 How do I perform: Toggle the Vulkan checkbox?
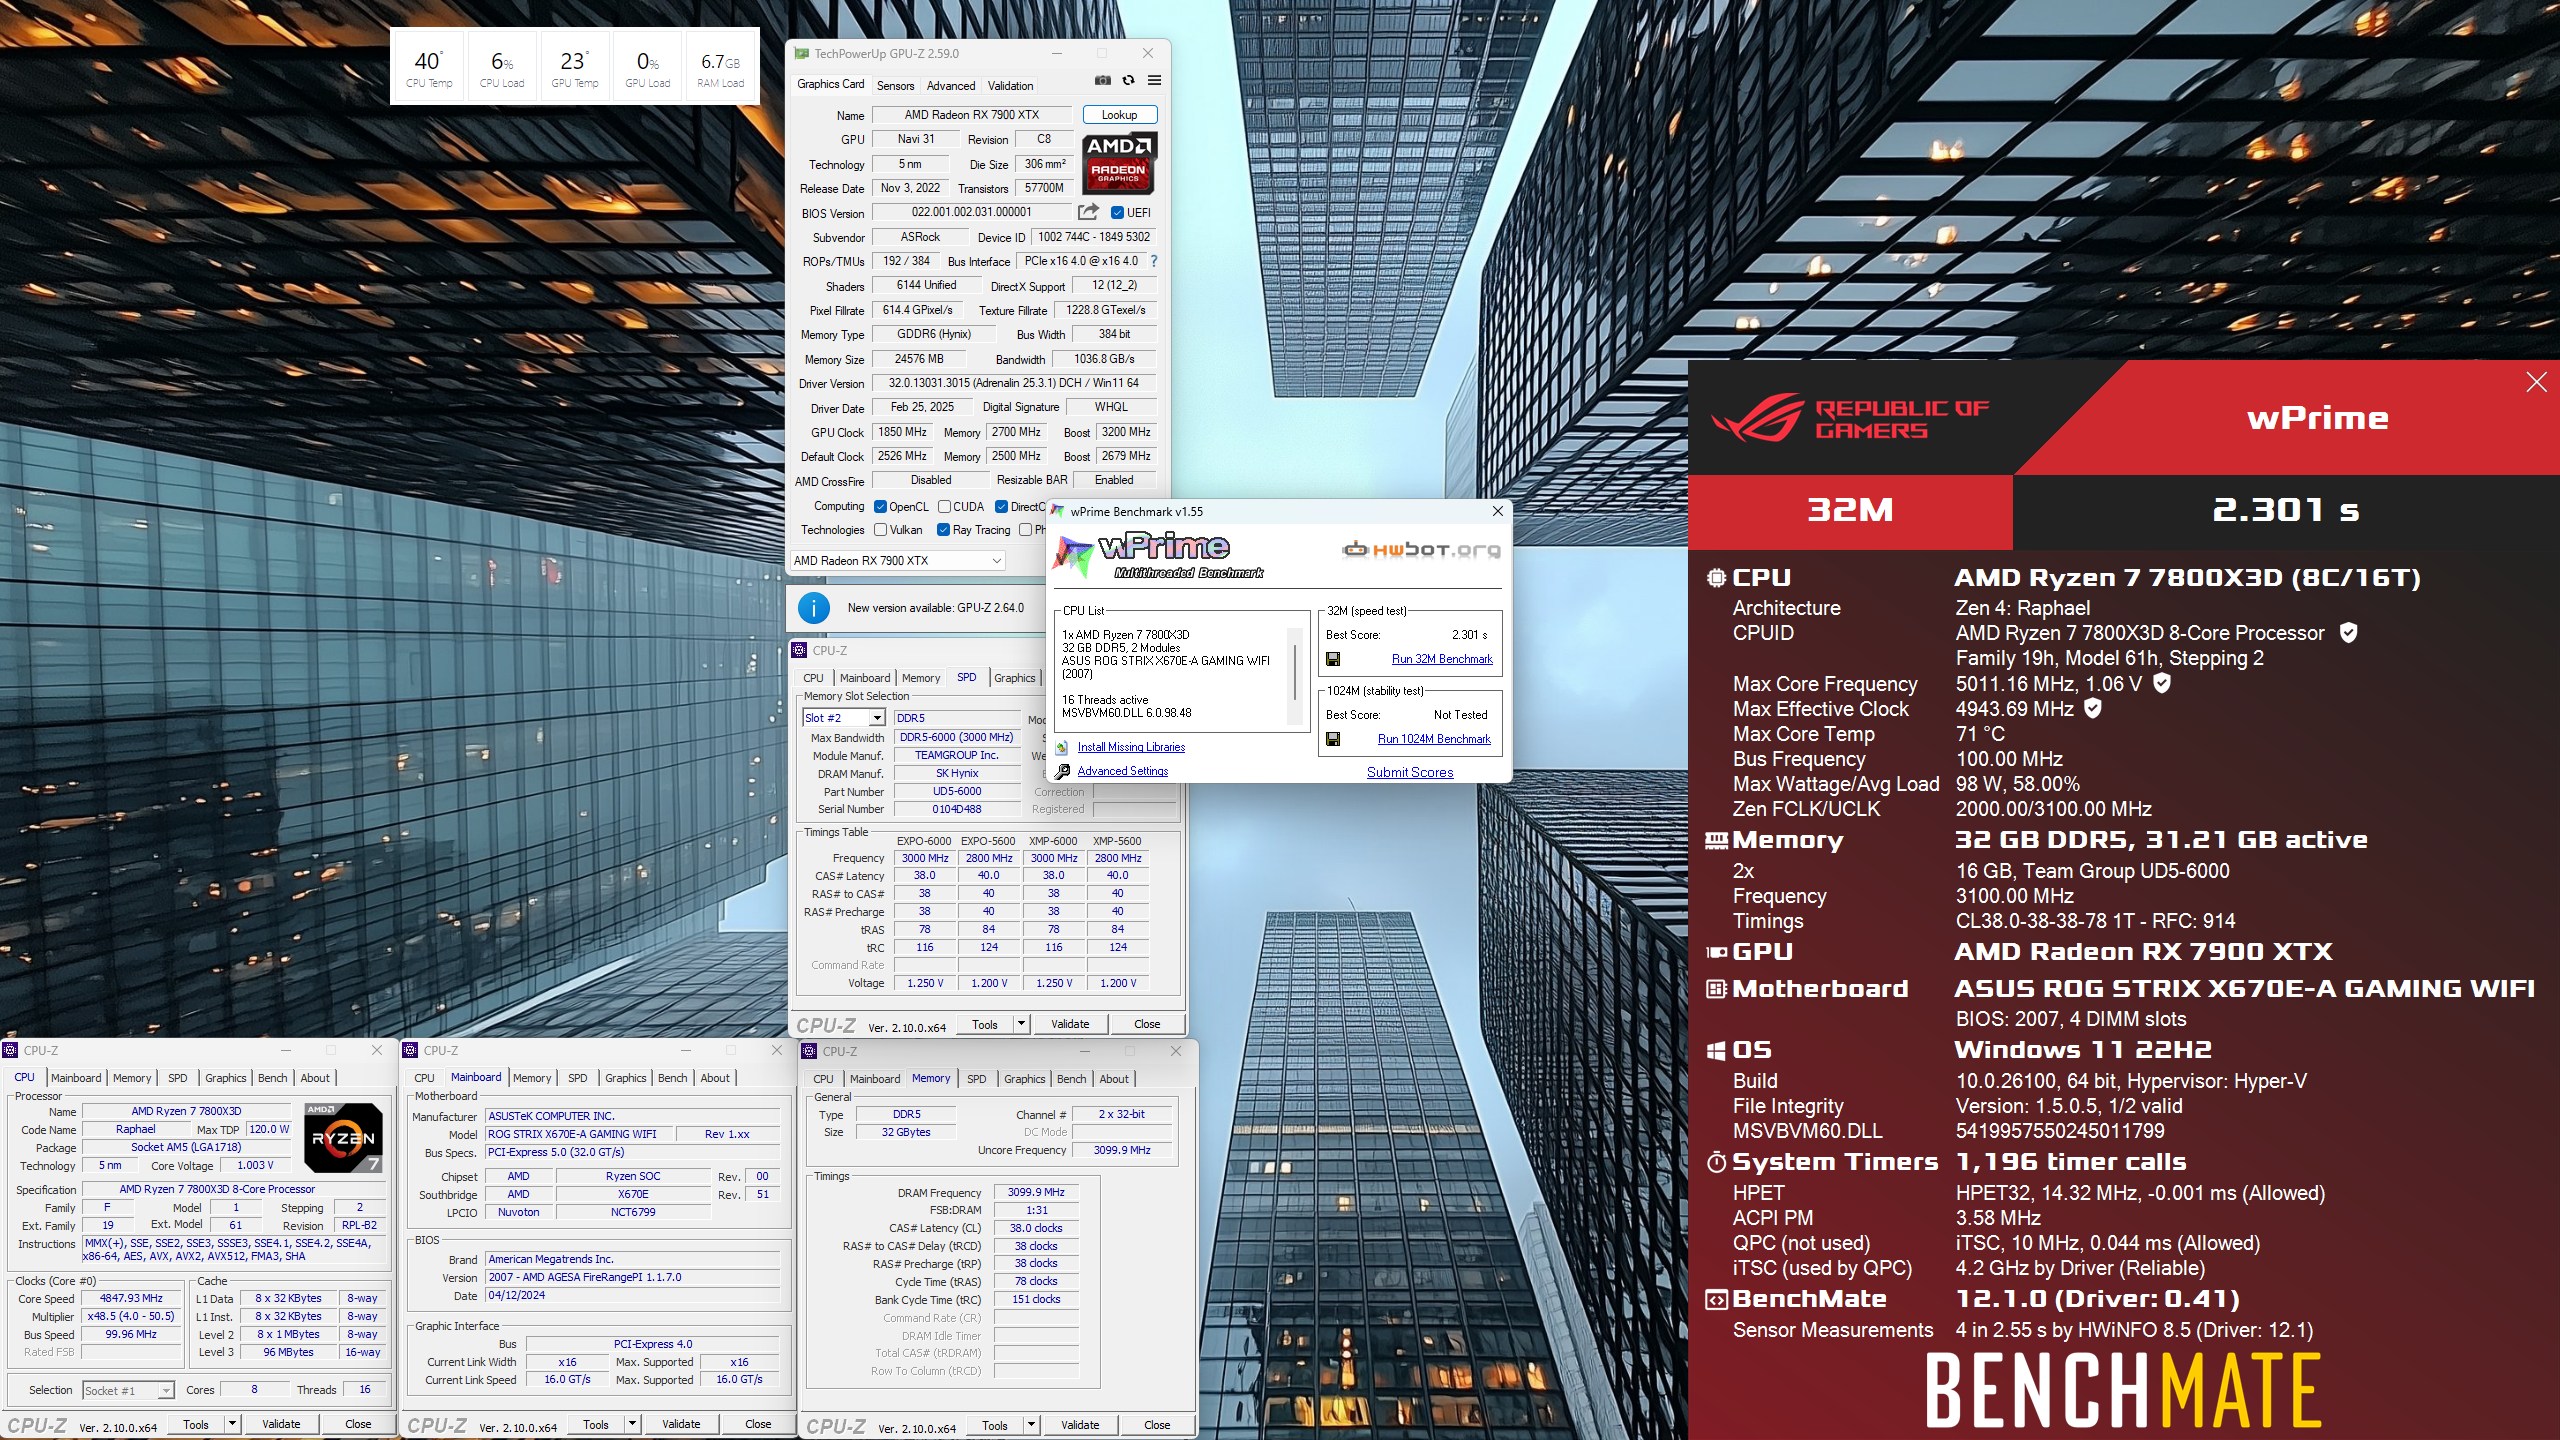[880, 530]
